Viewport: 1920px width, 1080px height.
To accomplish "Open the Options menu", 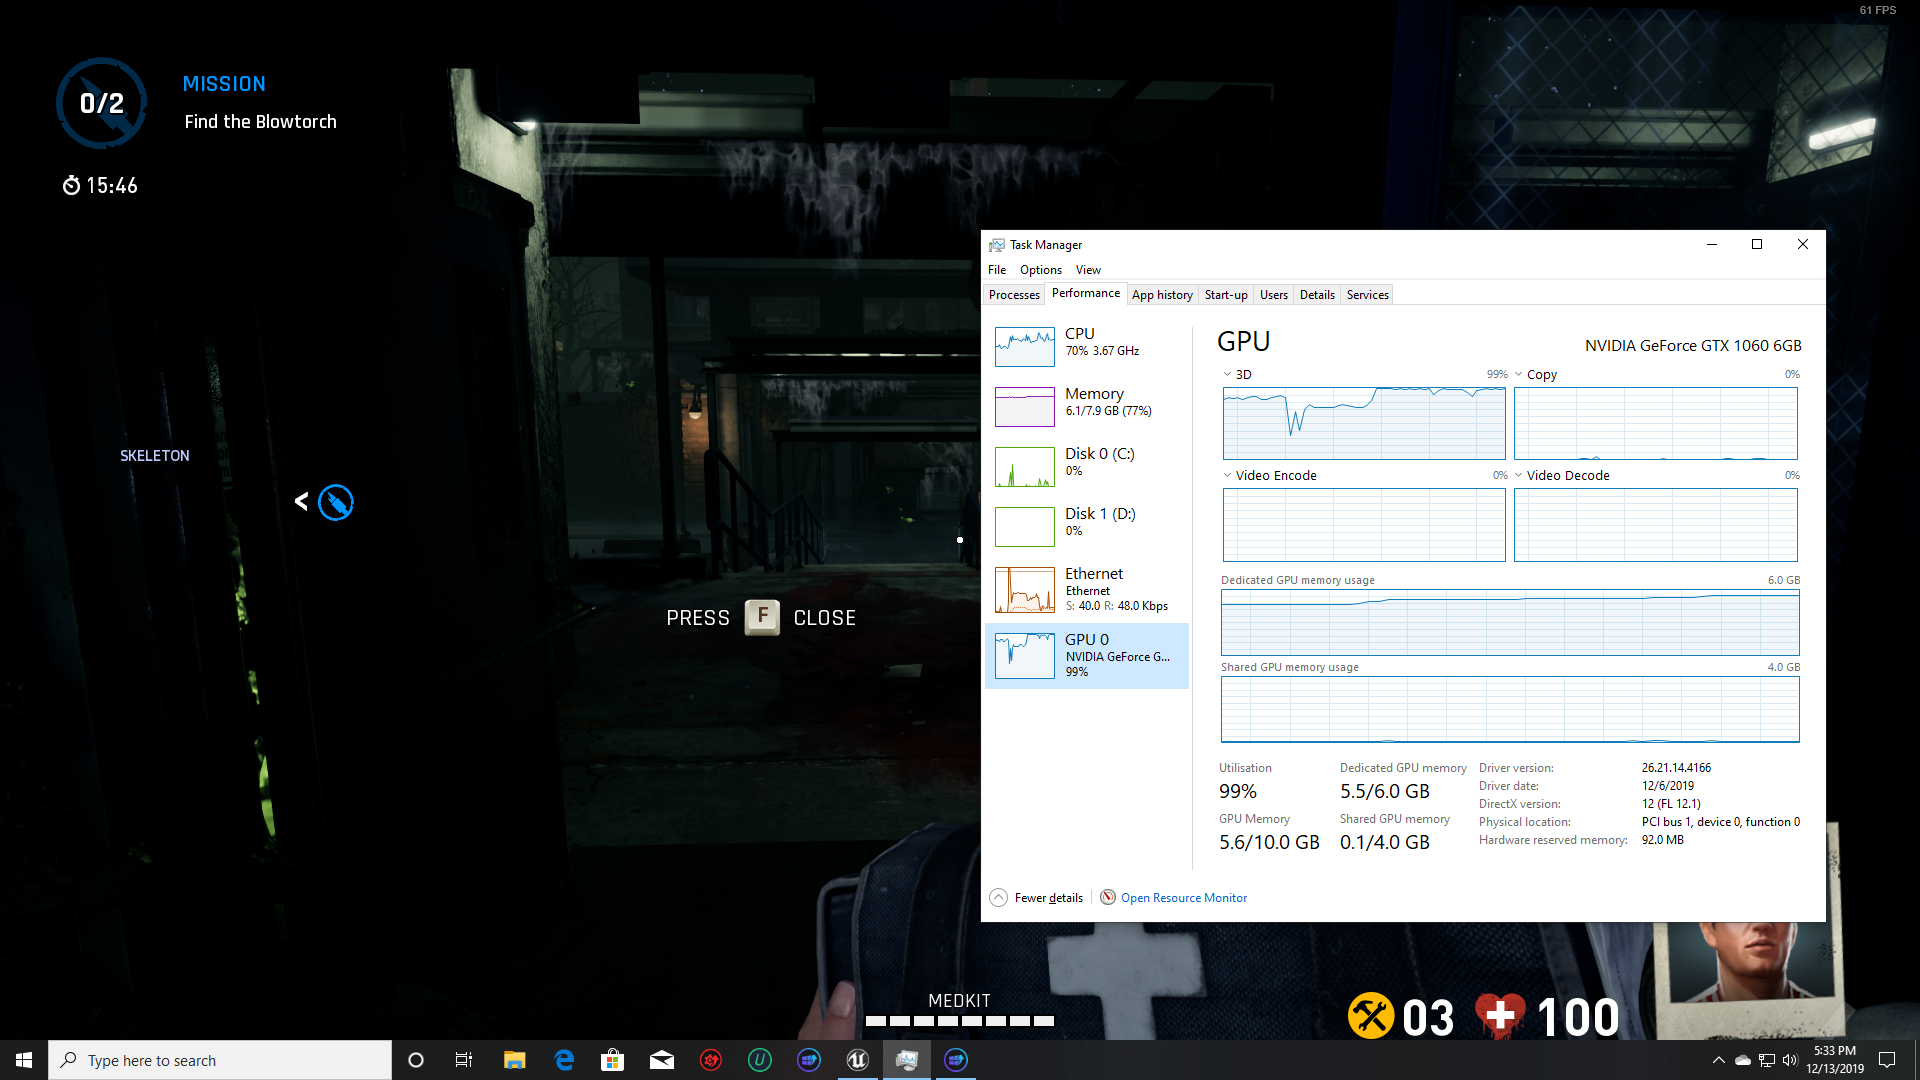I will 1040,270.
